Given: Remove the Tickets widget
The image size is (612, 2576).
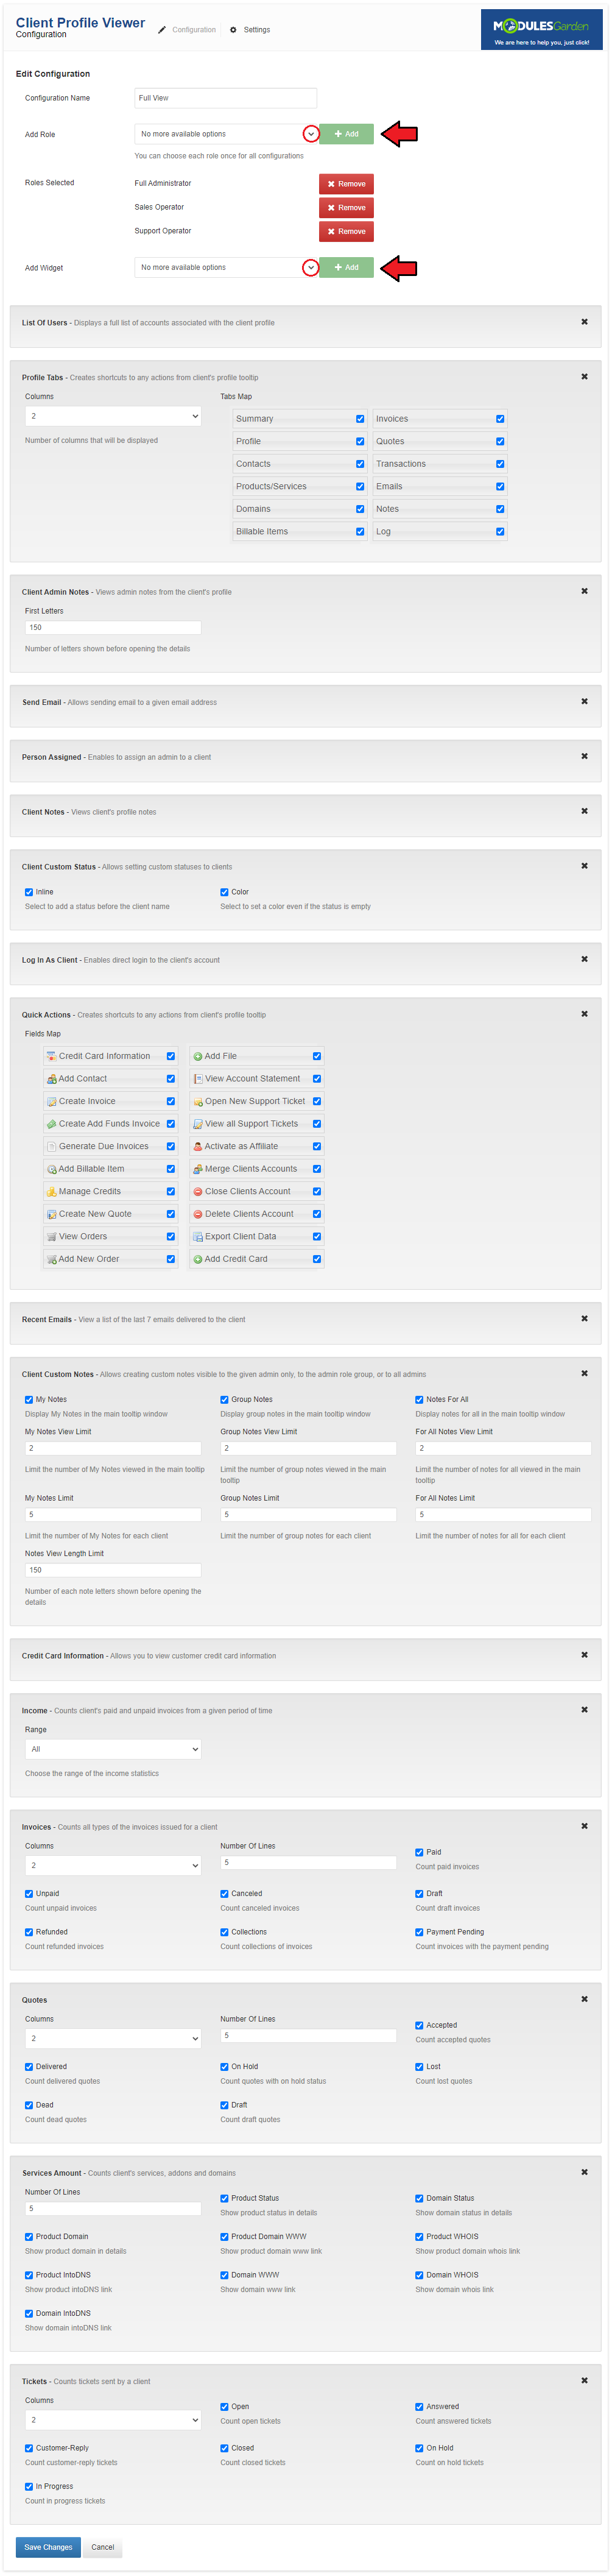Looking at the screenshot, I should tap(584, 2380).
